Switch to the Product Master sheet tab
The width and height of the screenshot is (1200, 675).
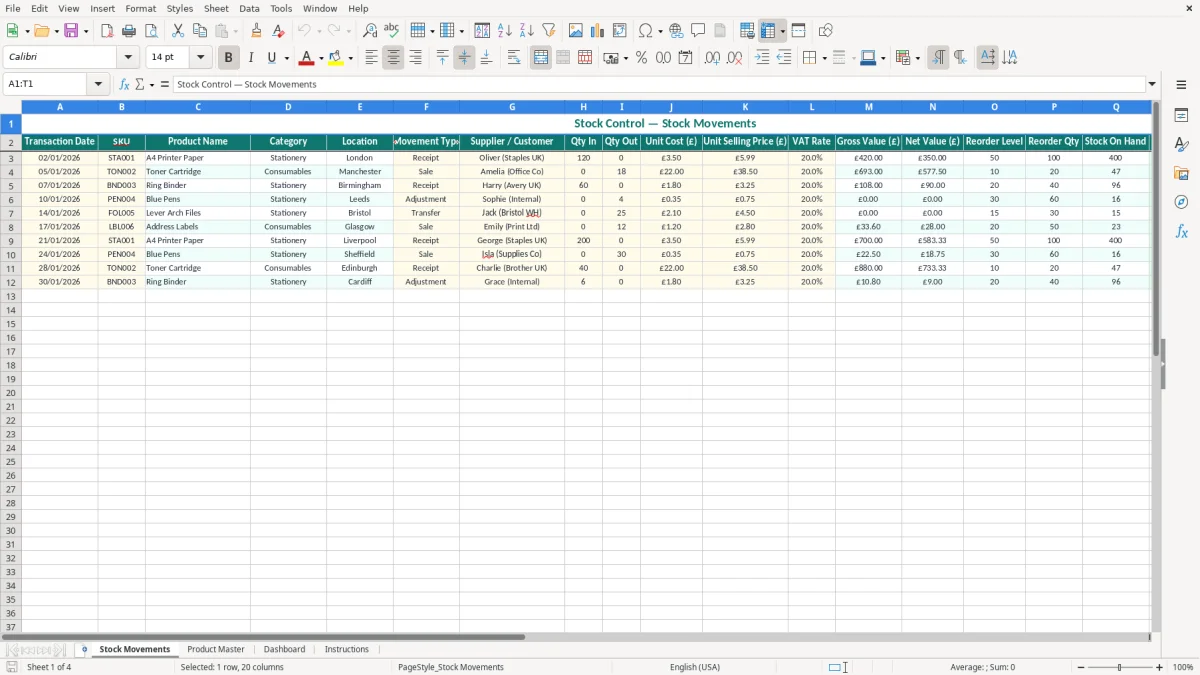click(x=216, y=649)
